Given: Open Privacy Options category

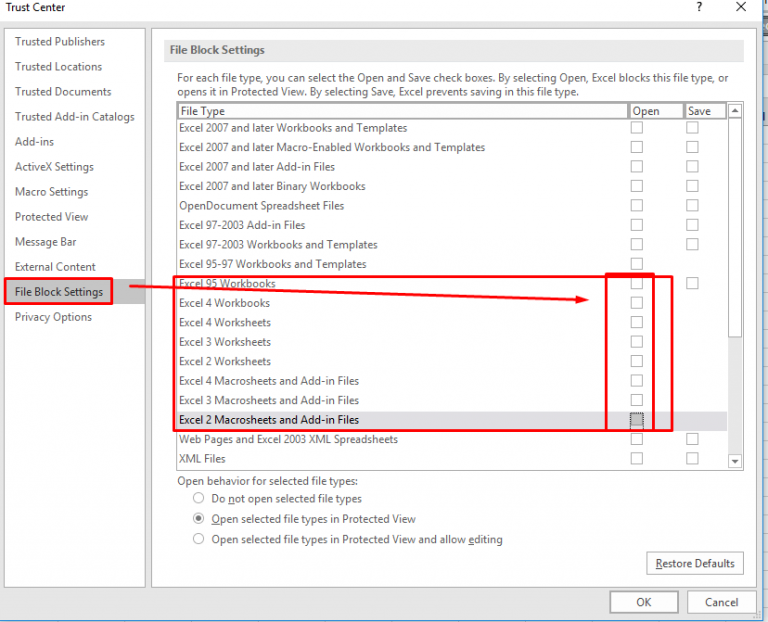Looking at the screenshot, I should coord(53,317).
